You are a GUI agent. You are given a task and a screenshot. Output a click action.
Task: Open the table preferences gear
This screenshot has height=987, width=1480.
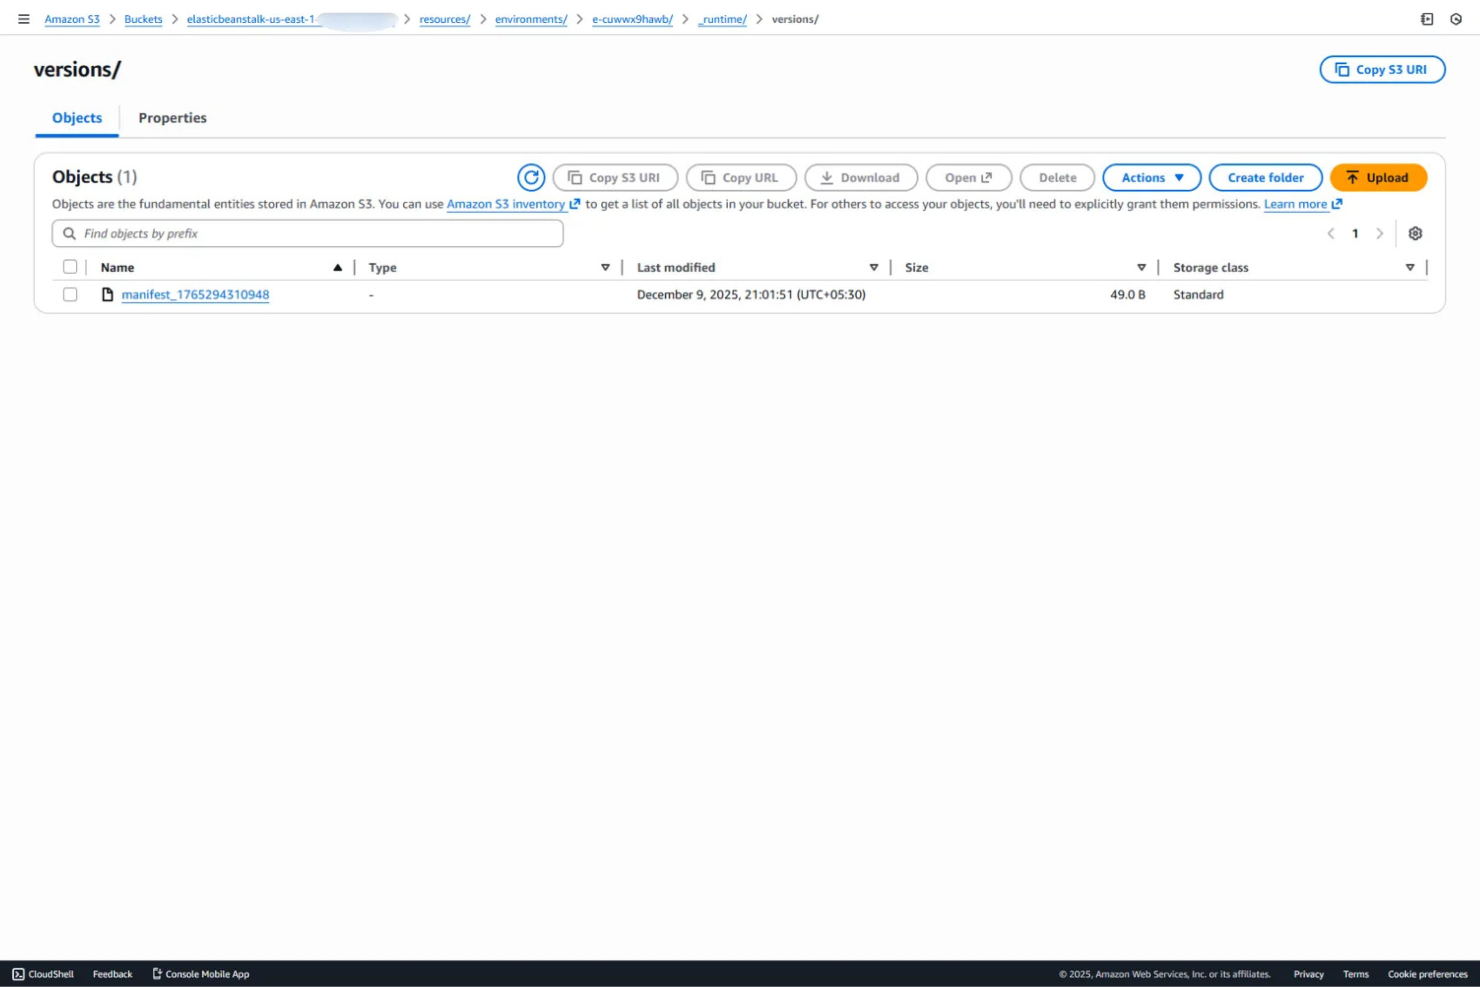(1415, 233)
